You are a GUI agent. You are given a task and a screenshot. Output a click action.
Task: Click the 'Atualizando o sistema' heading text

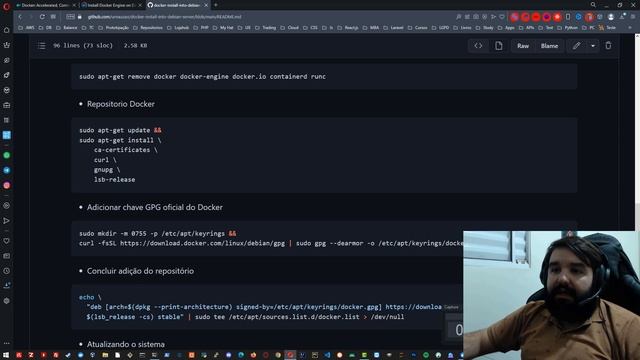pyautogui.click(x=126, y=344)
